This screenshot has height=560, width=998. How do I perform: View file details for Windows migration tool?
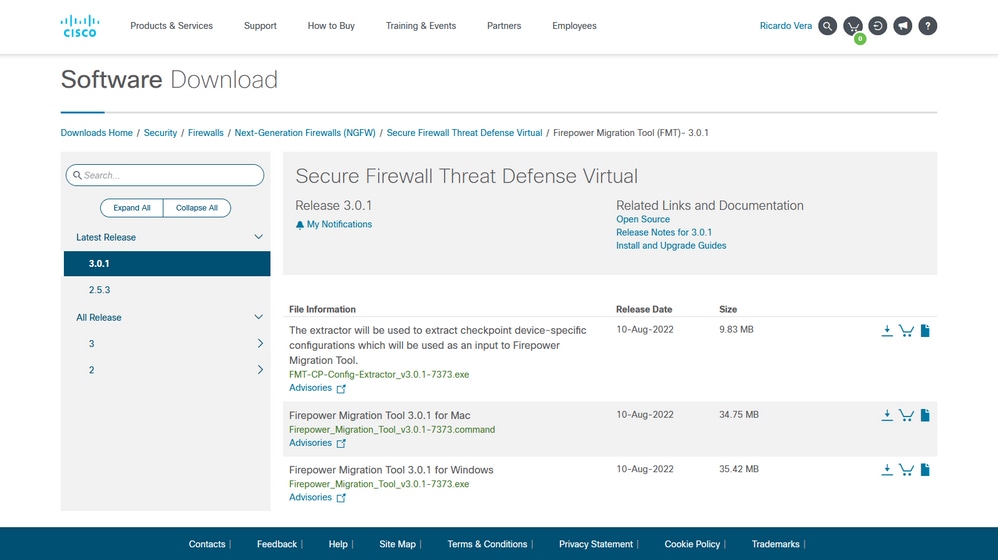(x=925, y=470)
